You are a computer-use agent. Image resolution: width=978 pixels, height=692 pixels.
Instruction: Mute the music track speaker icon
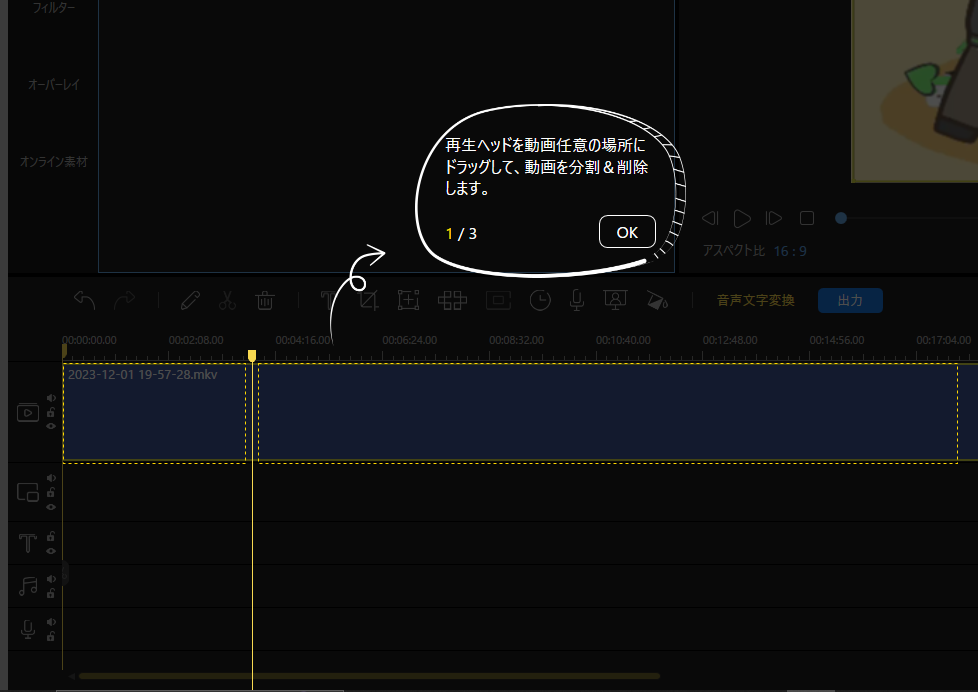tap(51, 579)
